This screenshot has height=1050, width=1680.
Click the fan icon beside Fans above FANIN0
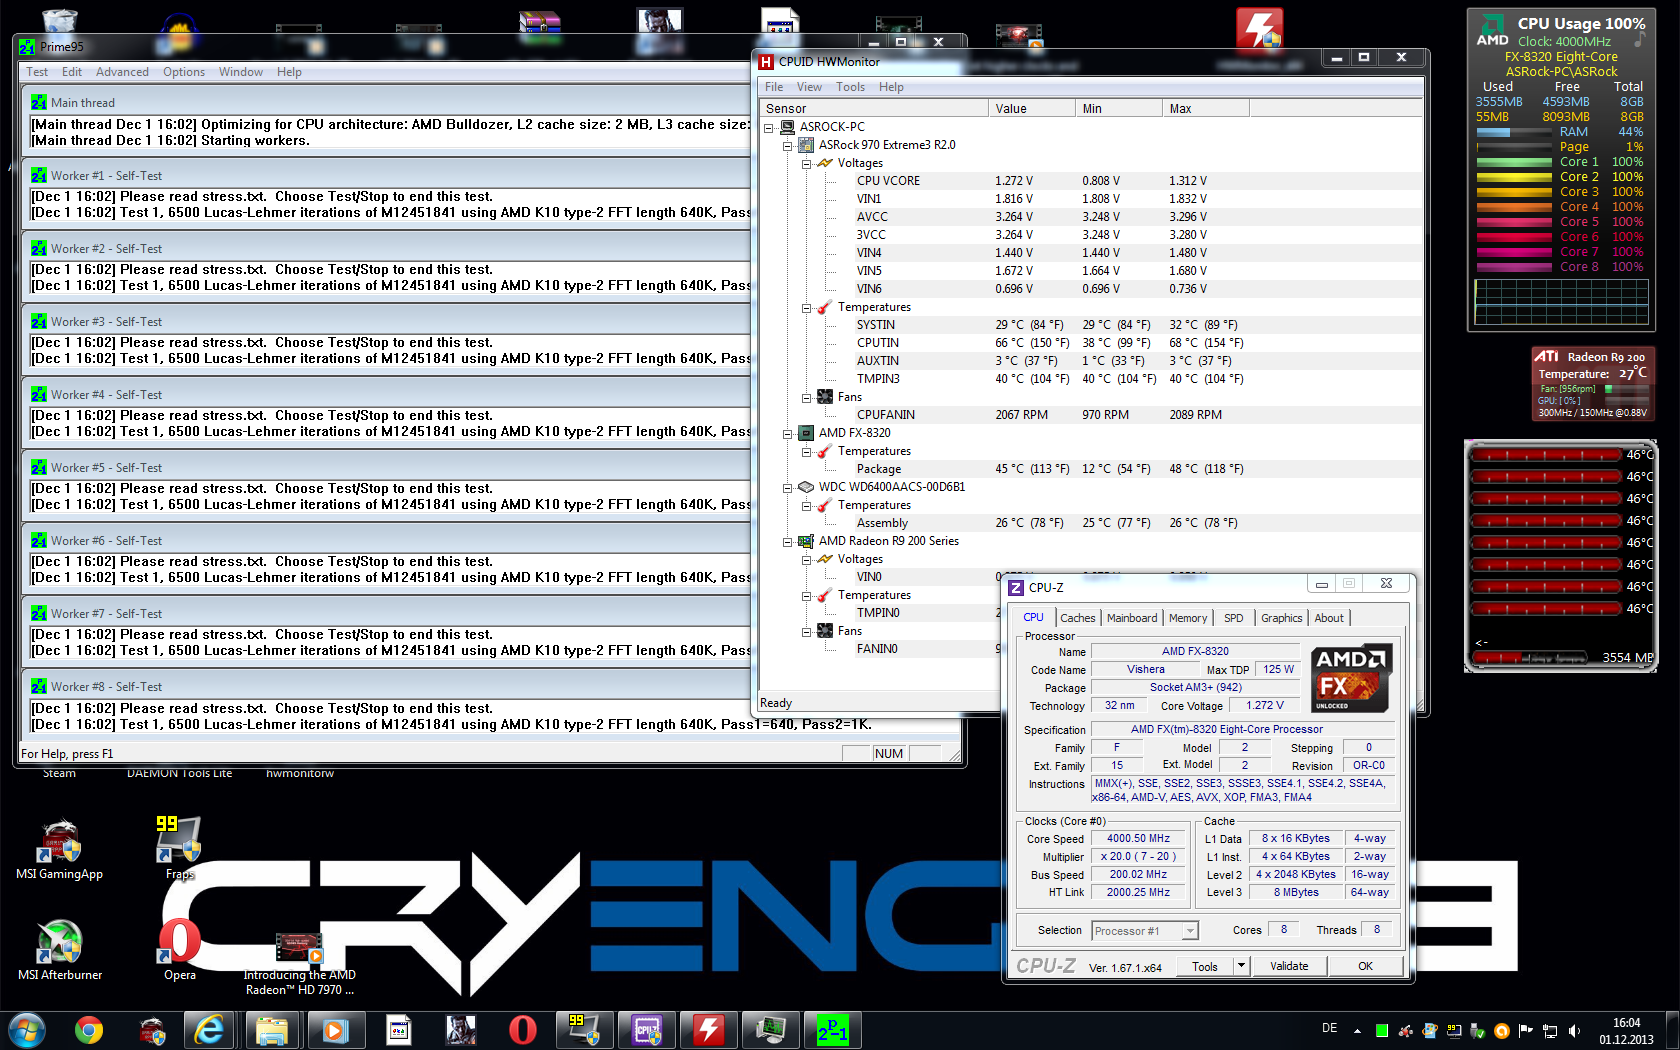825,631
